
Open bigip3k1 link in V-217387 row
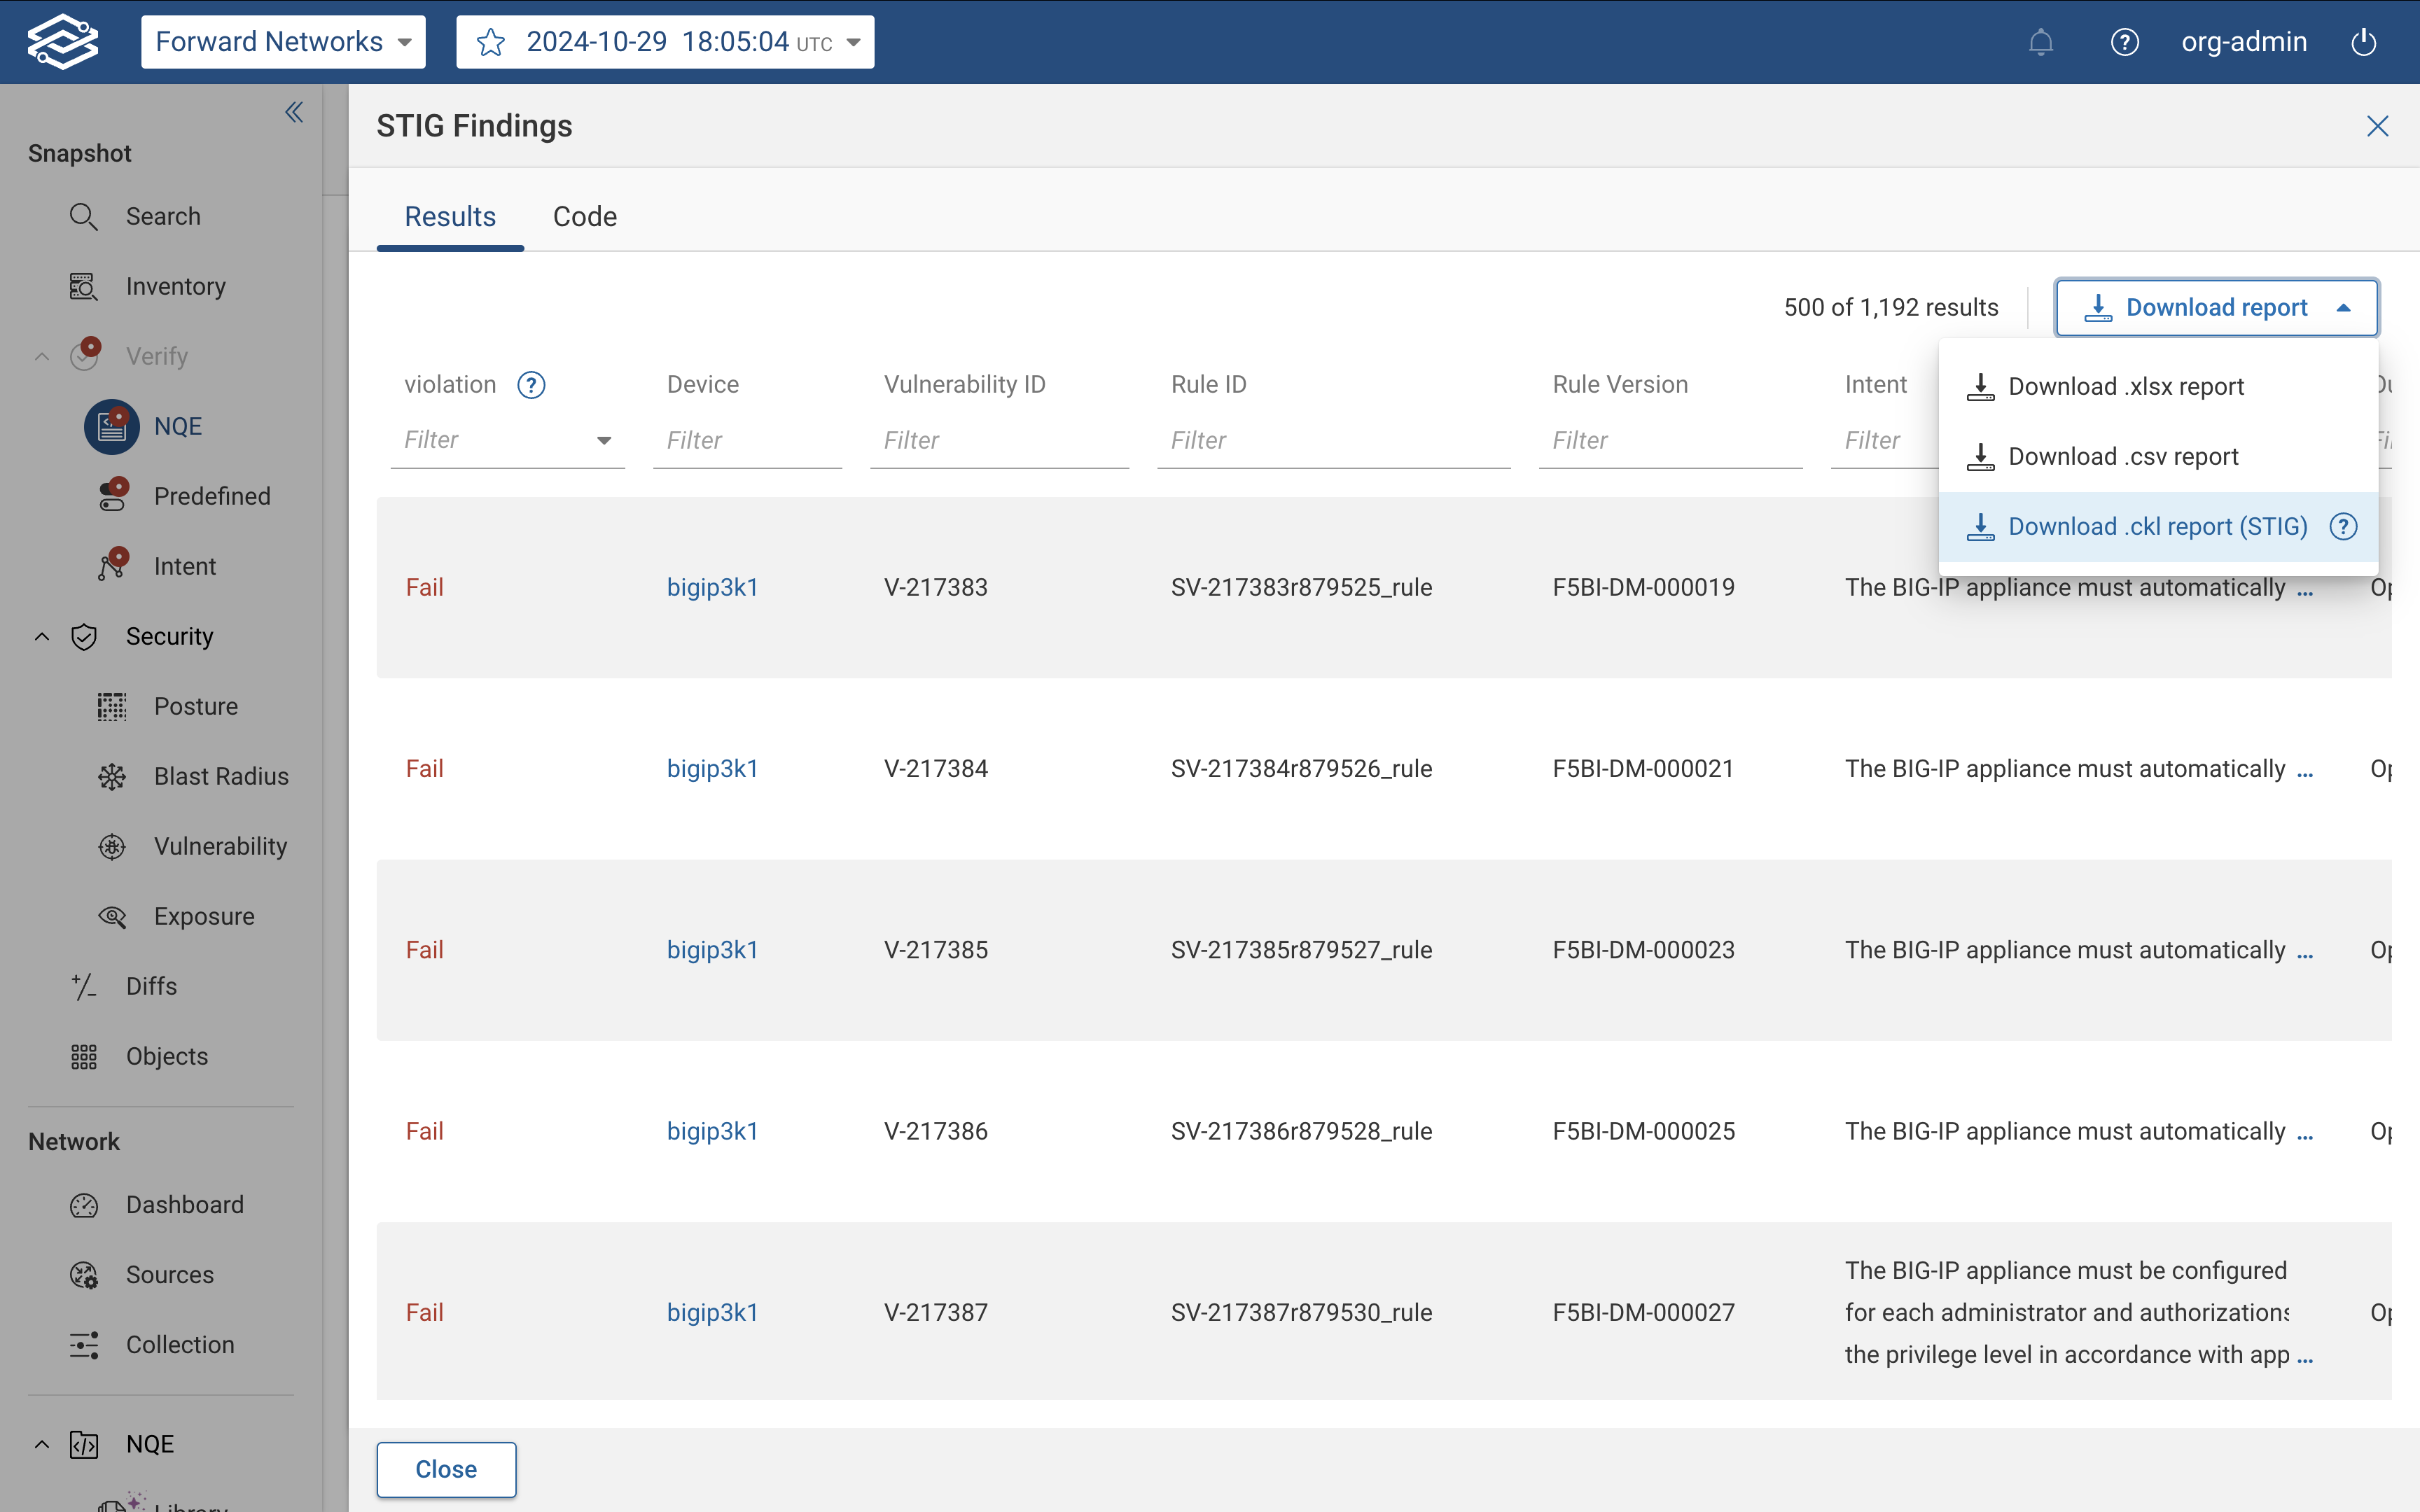712,1312
